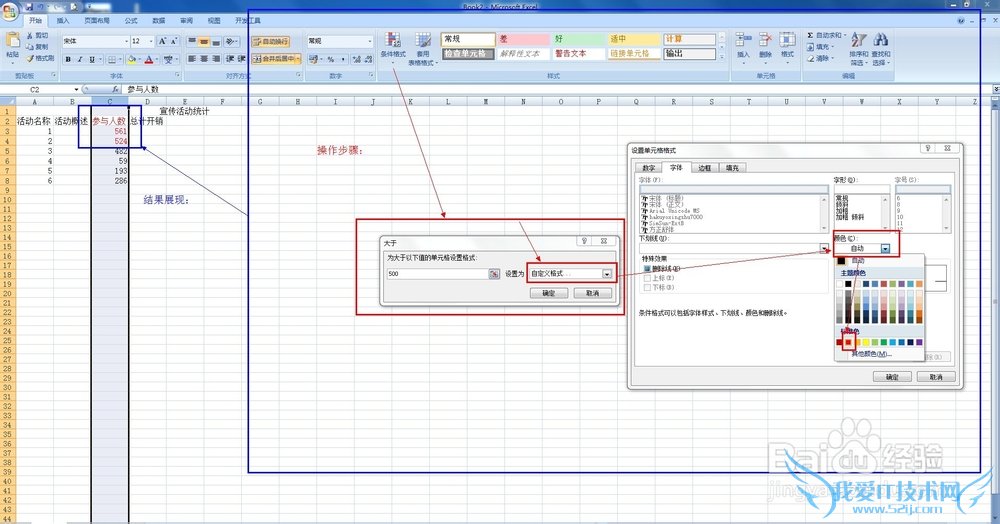This screenshot has height=524, width=1000.
Task: Click the Insert cells (插入) icon
Action: coord(743,46)
